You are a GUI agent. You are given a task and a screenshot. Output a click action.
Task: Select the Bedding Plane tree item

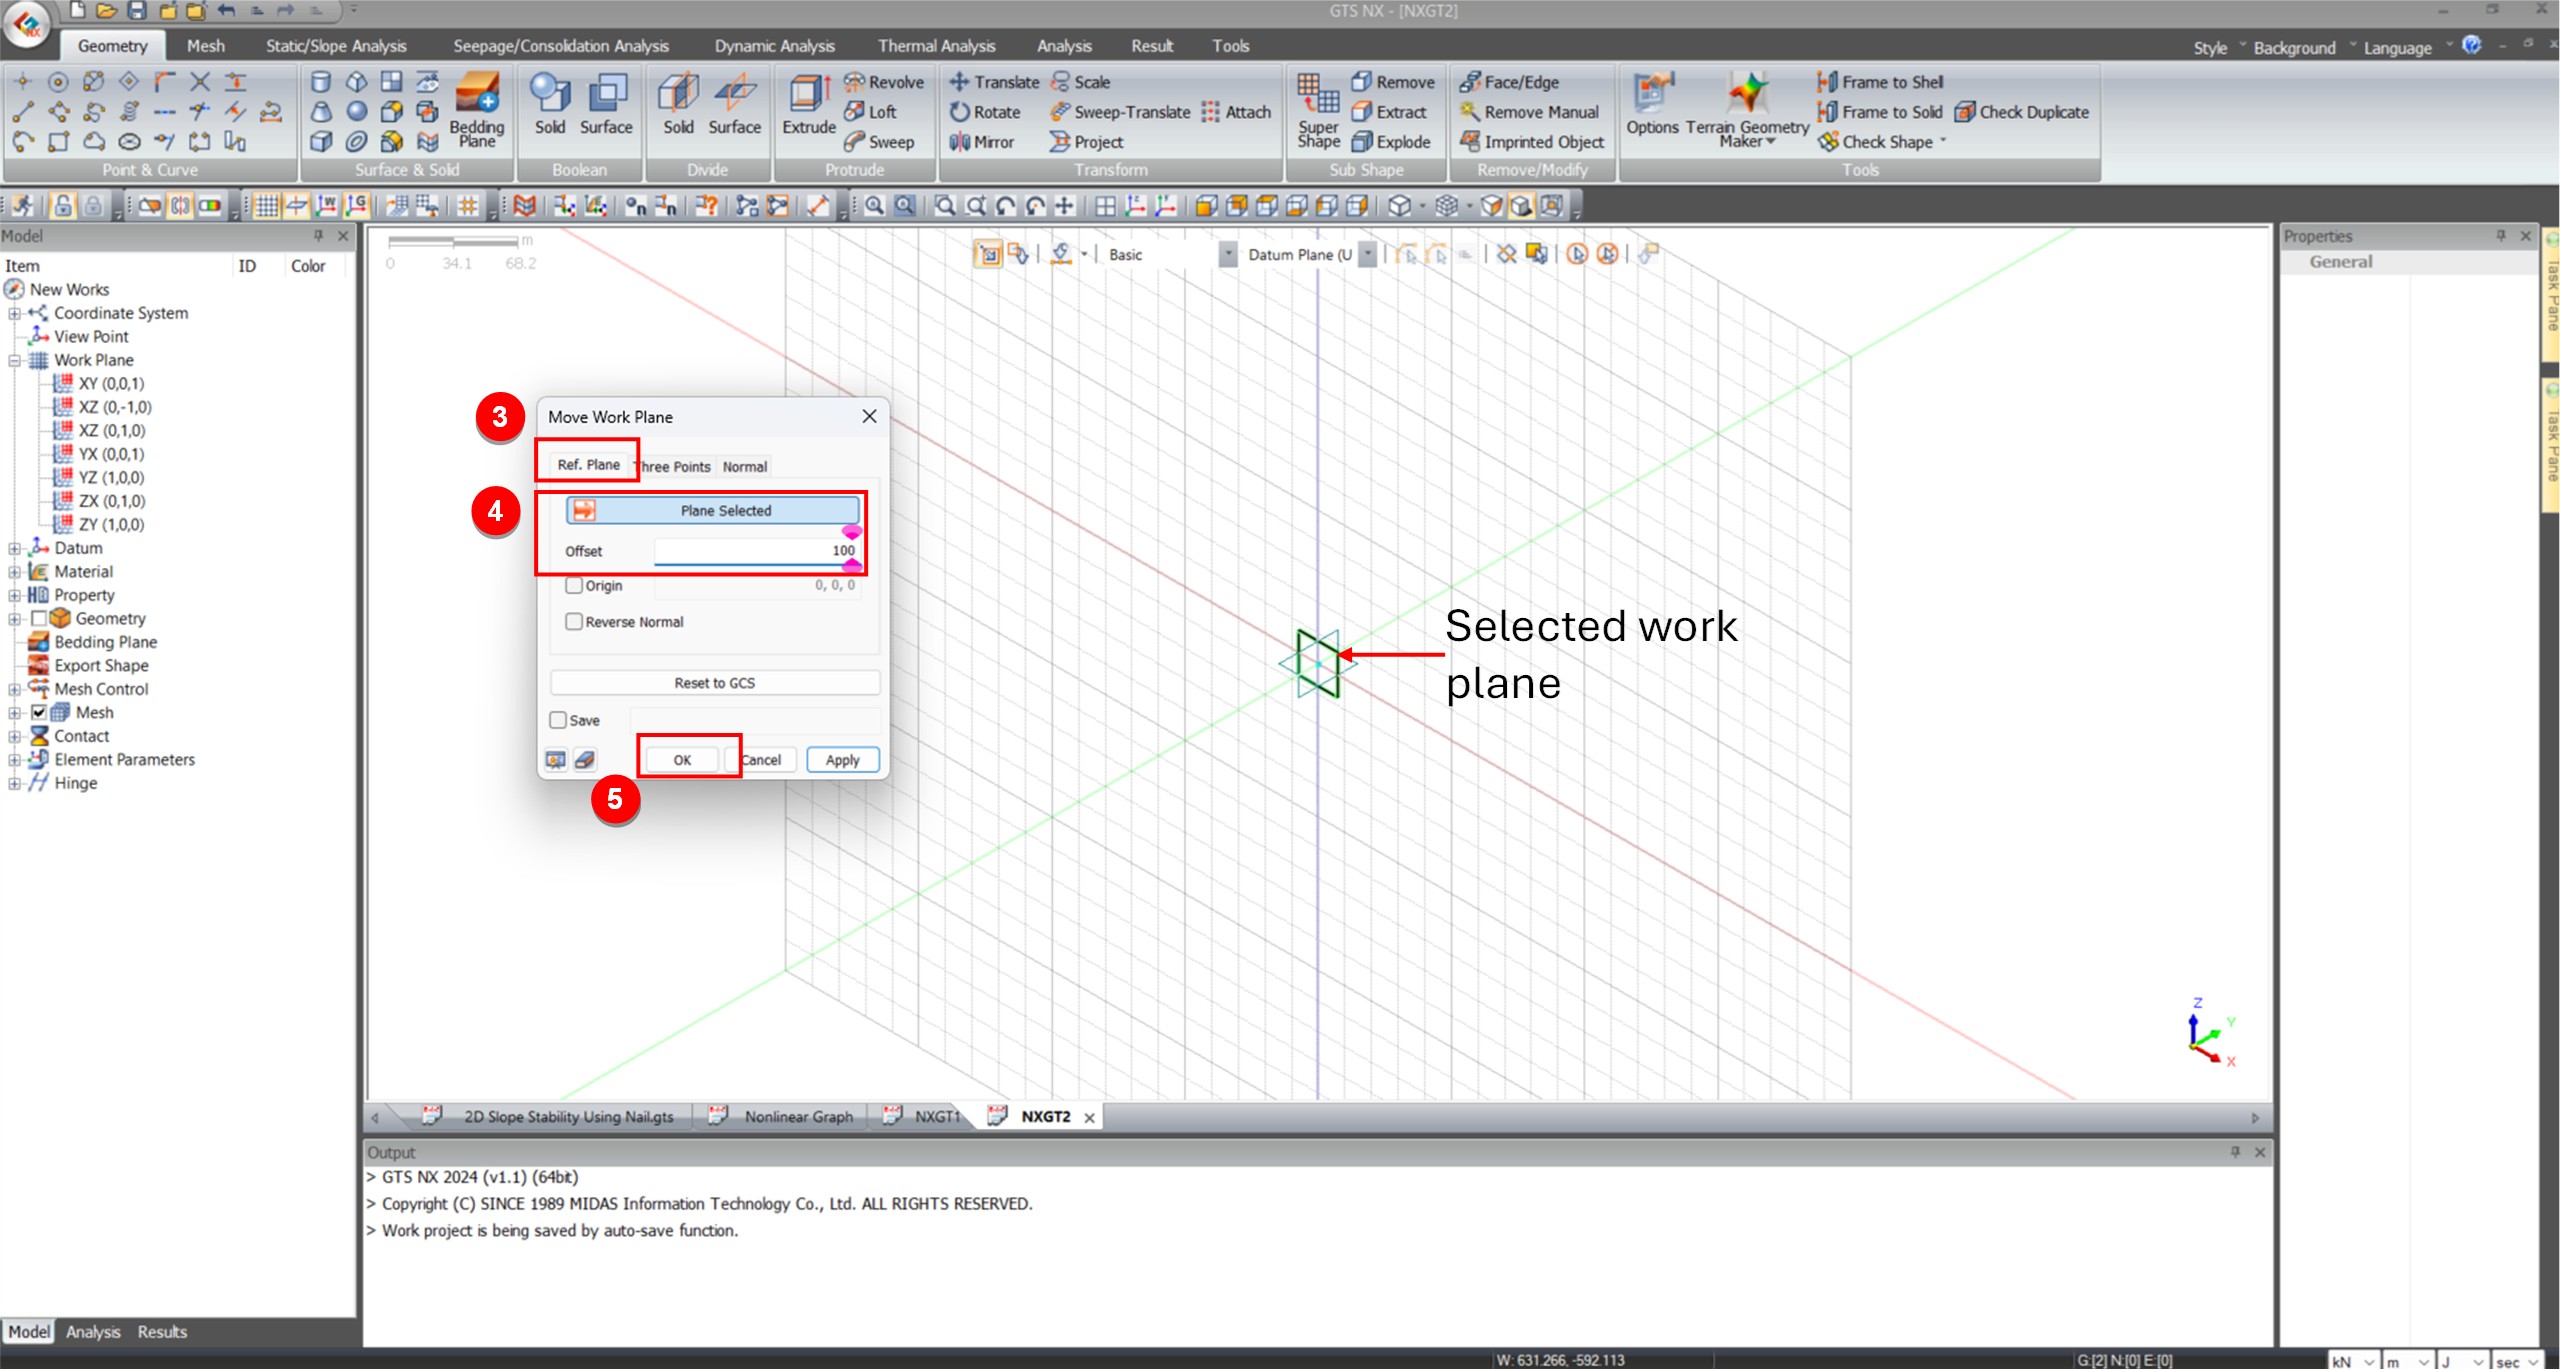tap(105, 643)
